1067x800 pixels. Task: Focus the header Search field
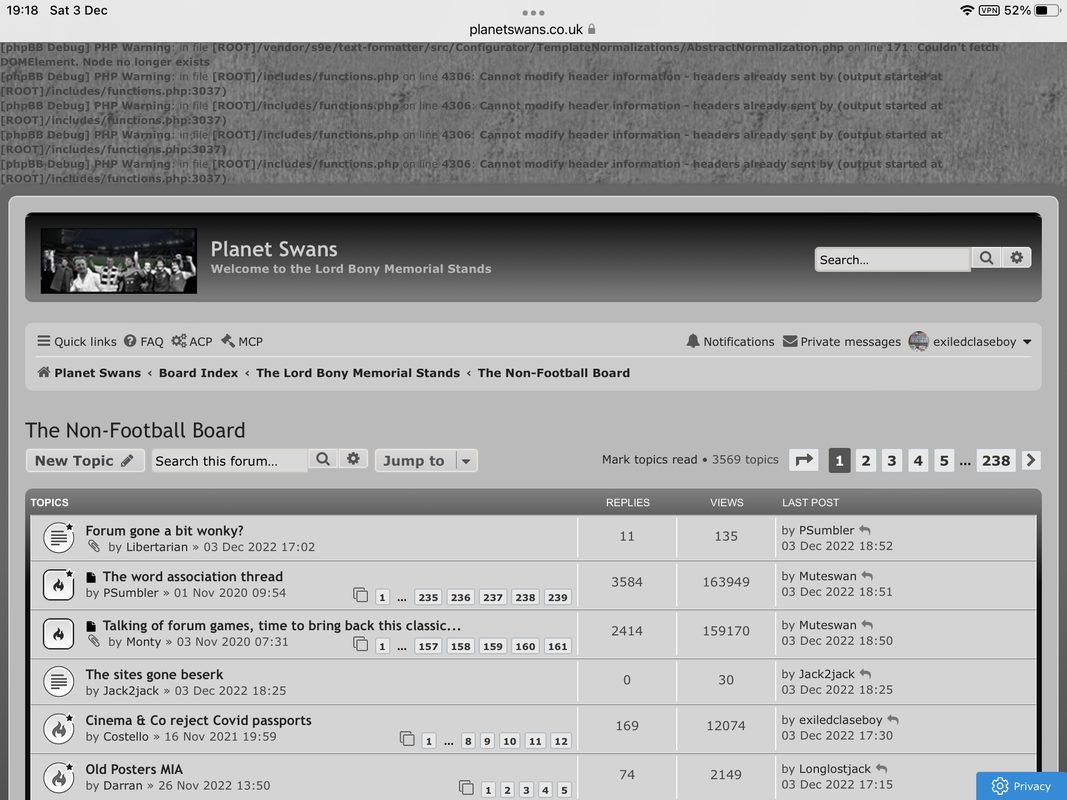coord(892,259)
